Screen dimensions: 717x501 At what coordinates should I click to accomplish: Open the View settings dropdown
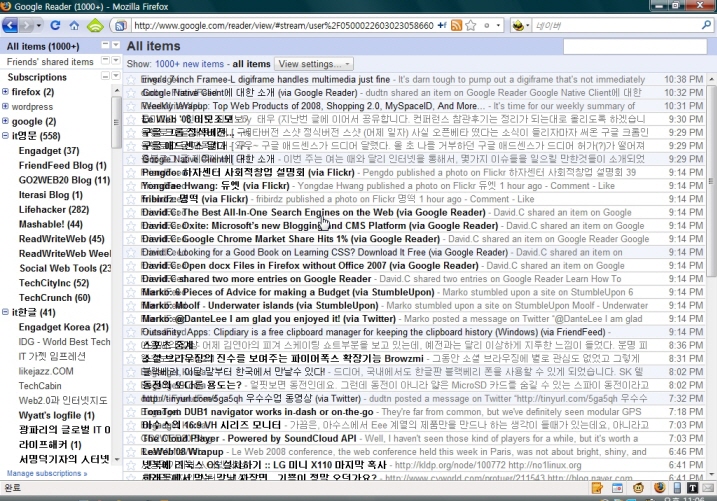pyautogui.click(x=314, y=64)
